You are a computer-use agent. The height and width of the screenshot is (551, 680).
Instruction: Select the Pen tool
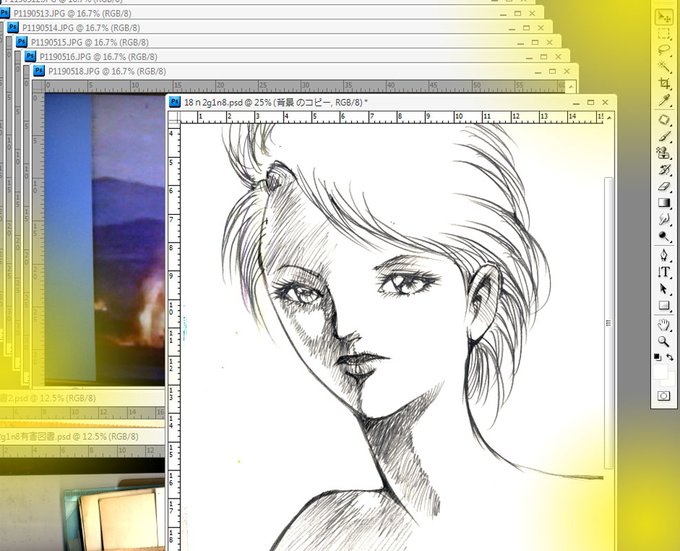tap(664, 255)
